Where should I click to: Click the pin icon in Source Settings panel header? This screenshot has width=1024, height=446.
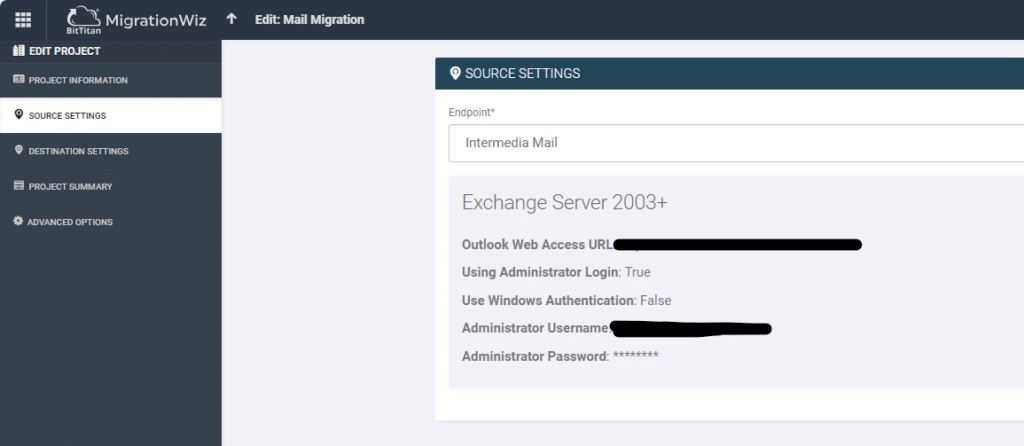(455, 73)
